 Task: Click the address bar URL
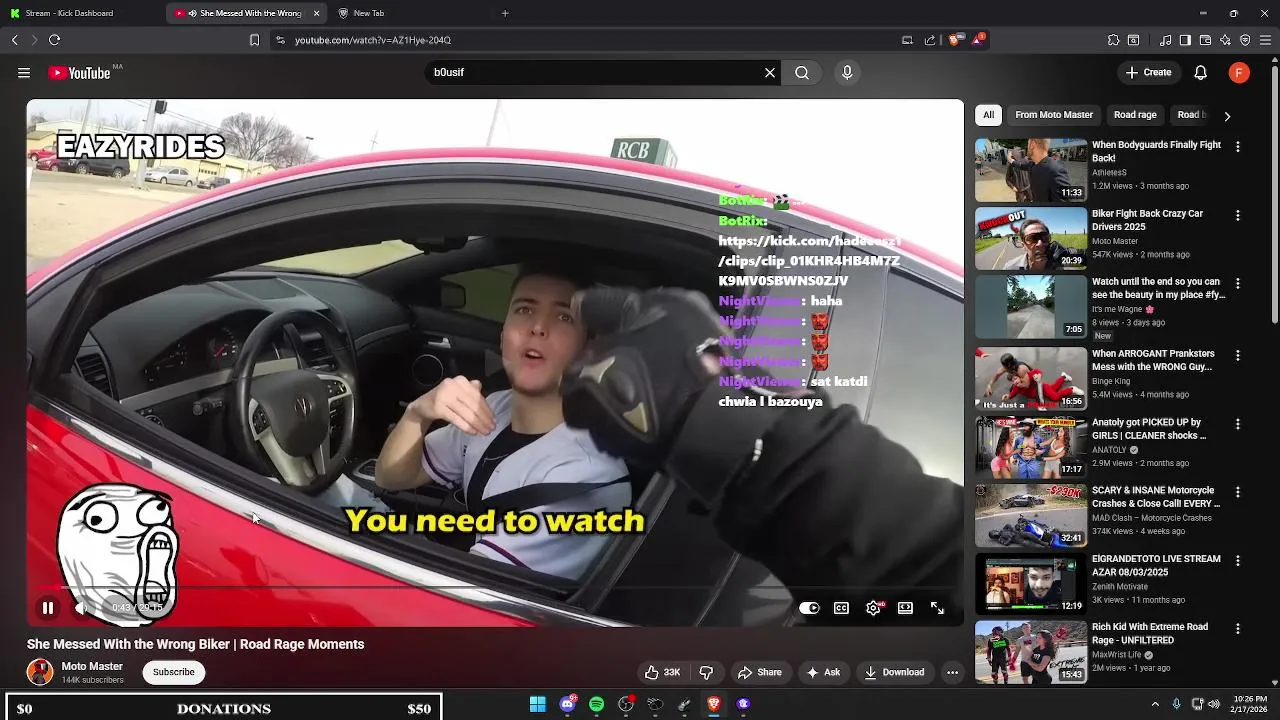(373, 40)
